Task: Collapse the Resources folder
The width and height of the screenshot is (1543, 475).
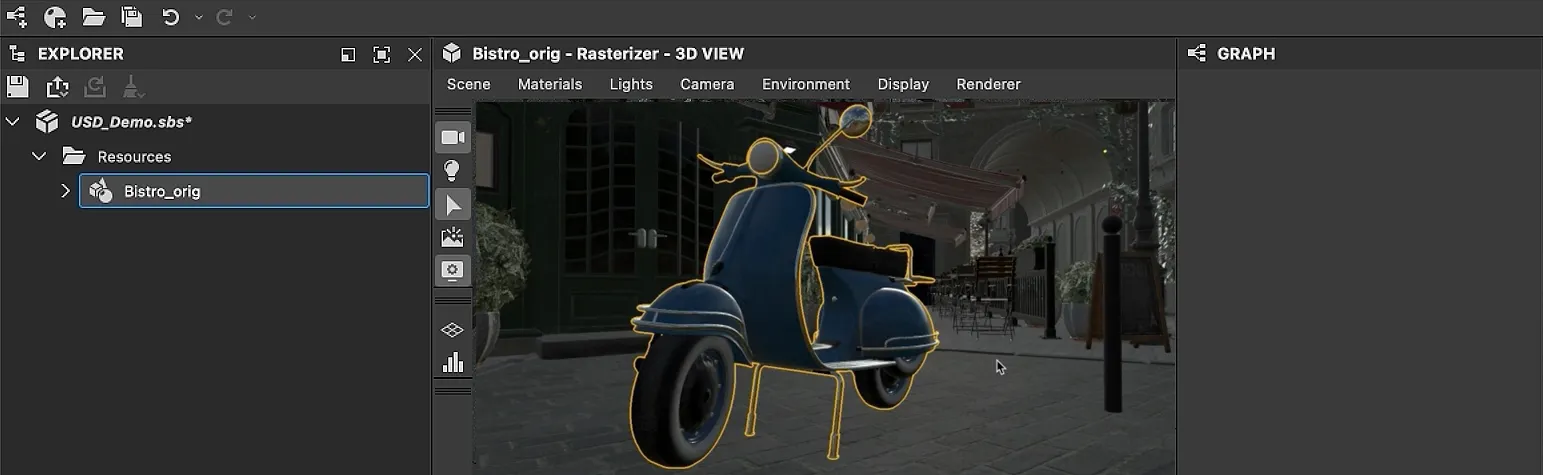Action: (x=39, y=156)
